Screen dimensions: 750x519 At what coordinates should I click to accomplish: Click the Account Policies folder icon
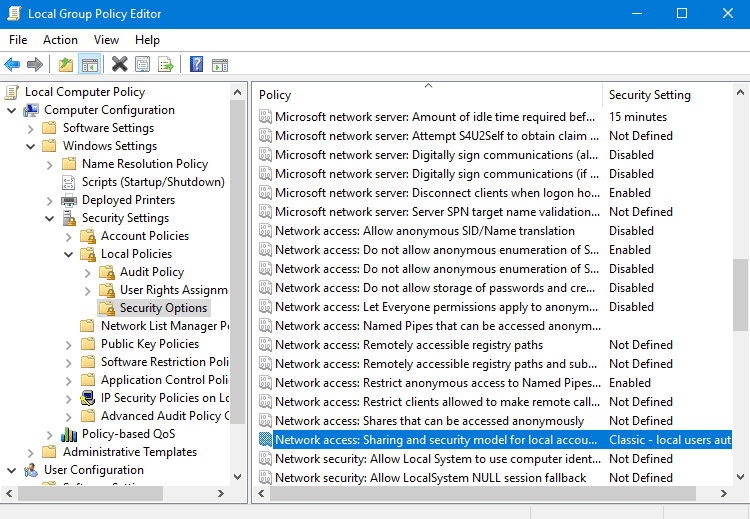click(88, 236)
